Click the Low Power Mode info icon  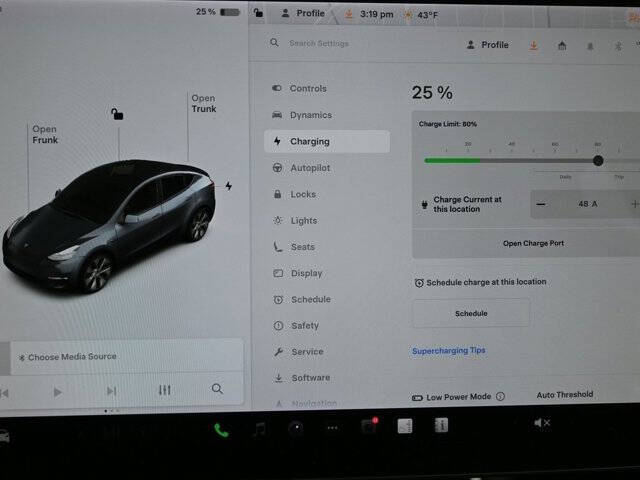coord(500,396)
